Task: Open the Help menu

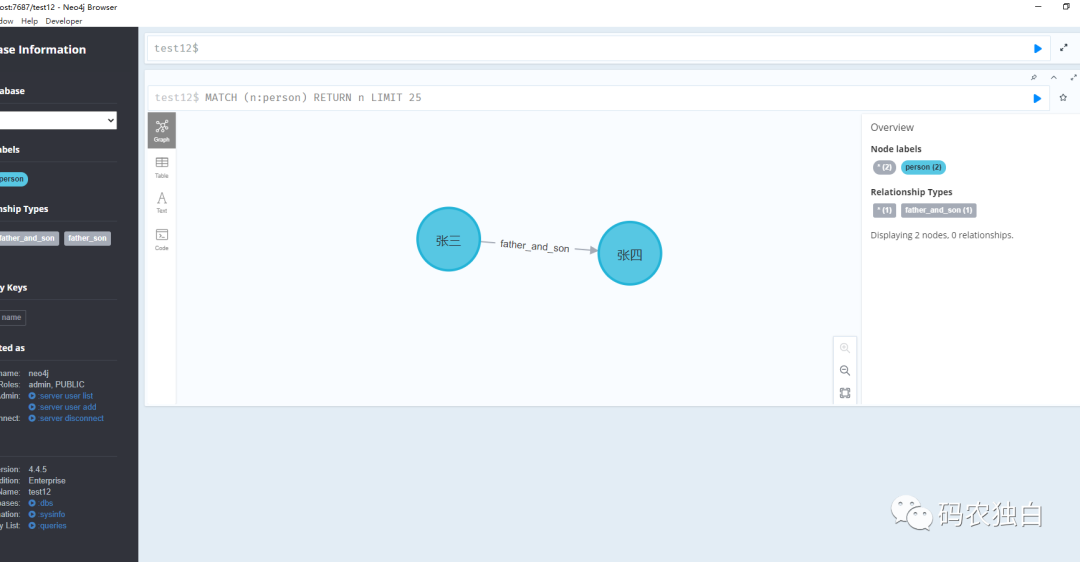Action: click(30, 21)
